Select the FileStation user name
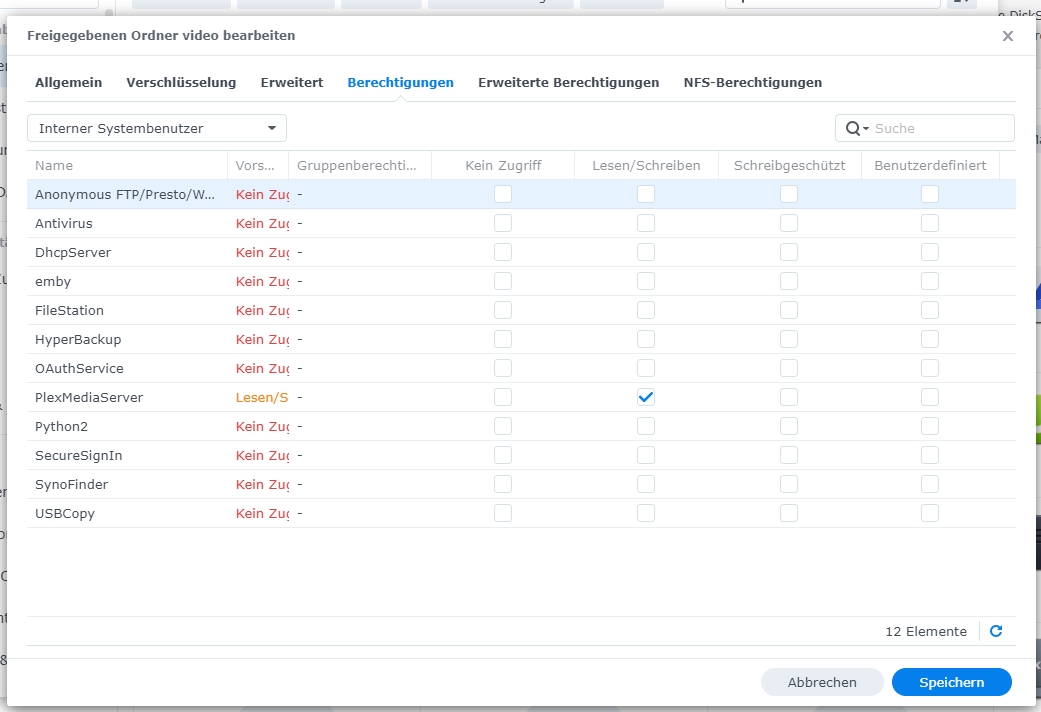Screen dimensions: 1041x712 click(x=69, y=310)
